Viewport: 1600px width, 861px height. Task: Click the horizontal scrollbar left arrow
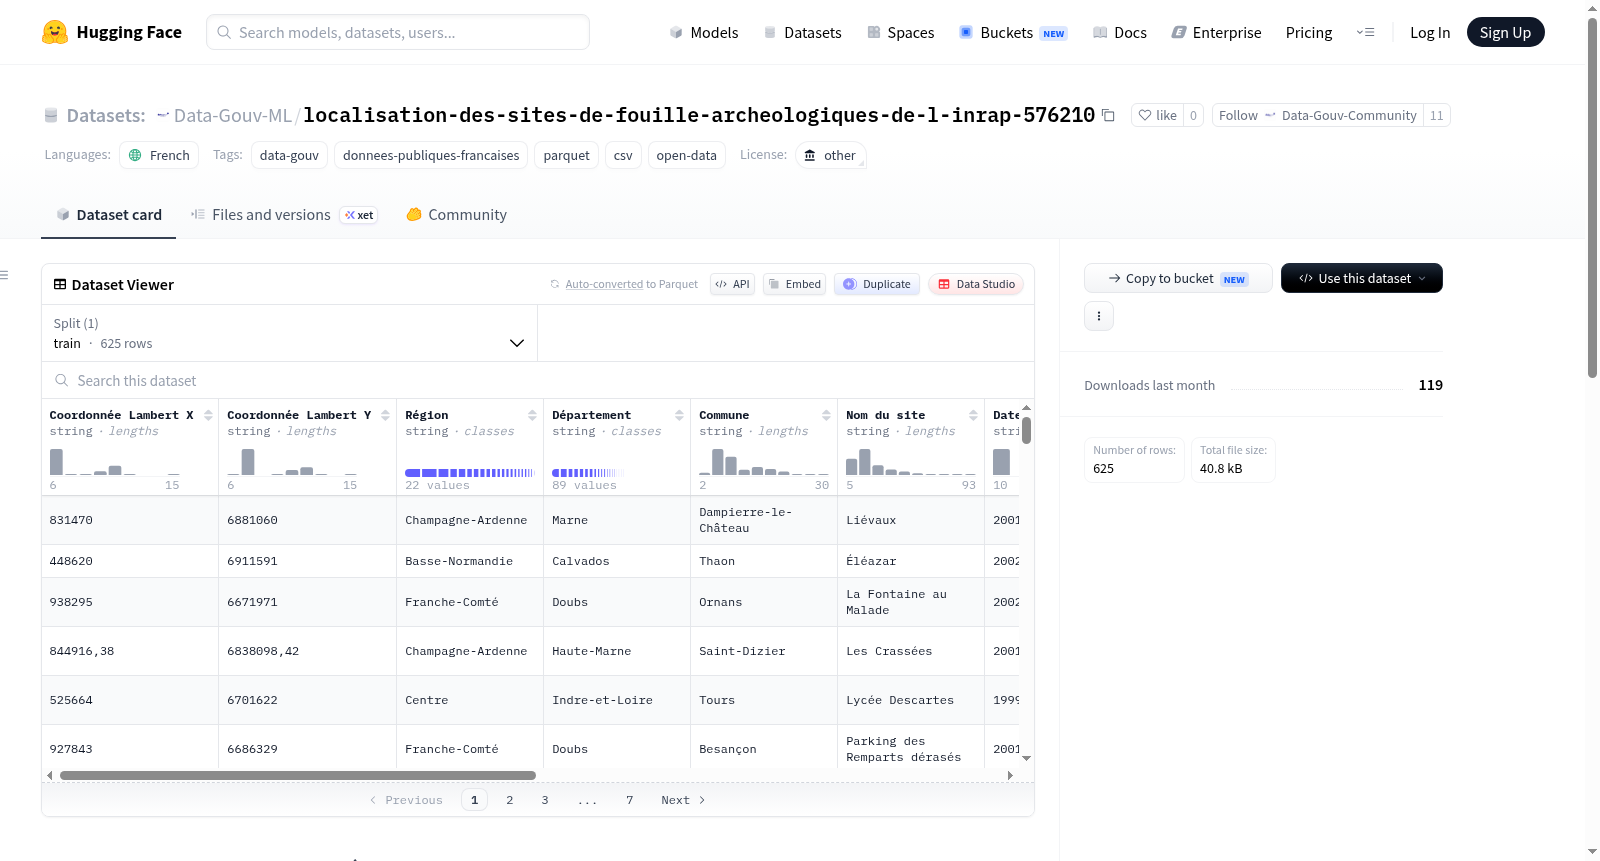(50, 775)
